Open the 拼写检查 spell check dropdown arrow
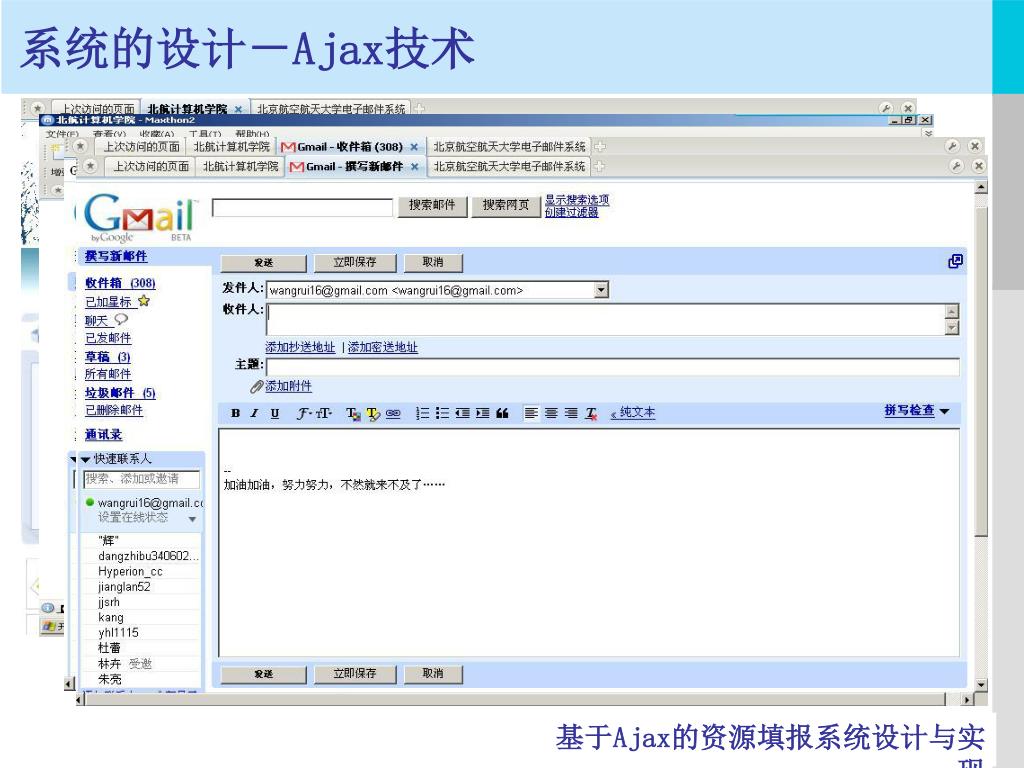 click(x=944, y=411)
